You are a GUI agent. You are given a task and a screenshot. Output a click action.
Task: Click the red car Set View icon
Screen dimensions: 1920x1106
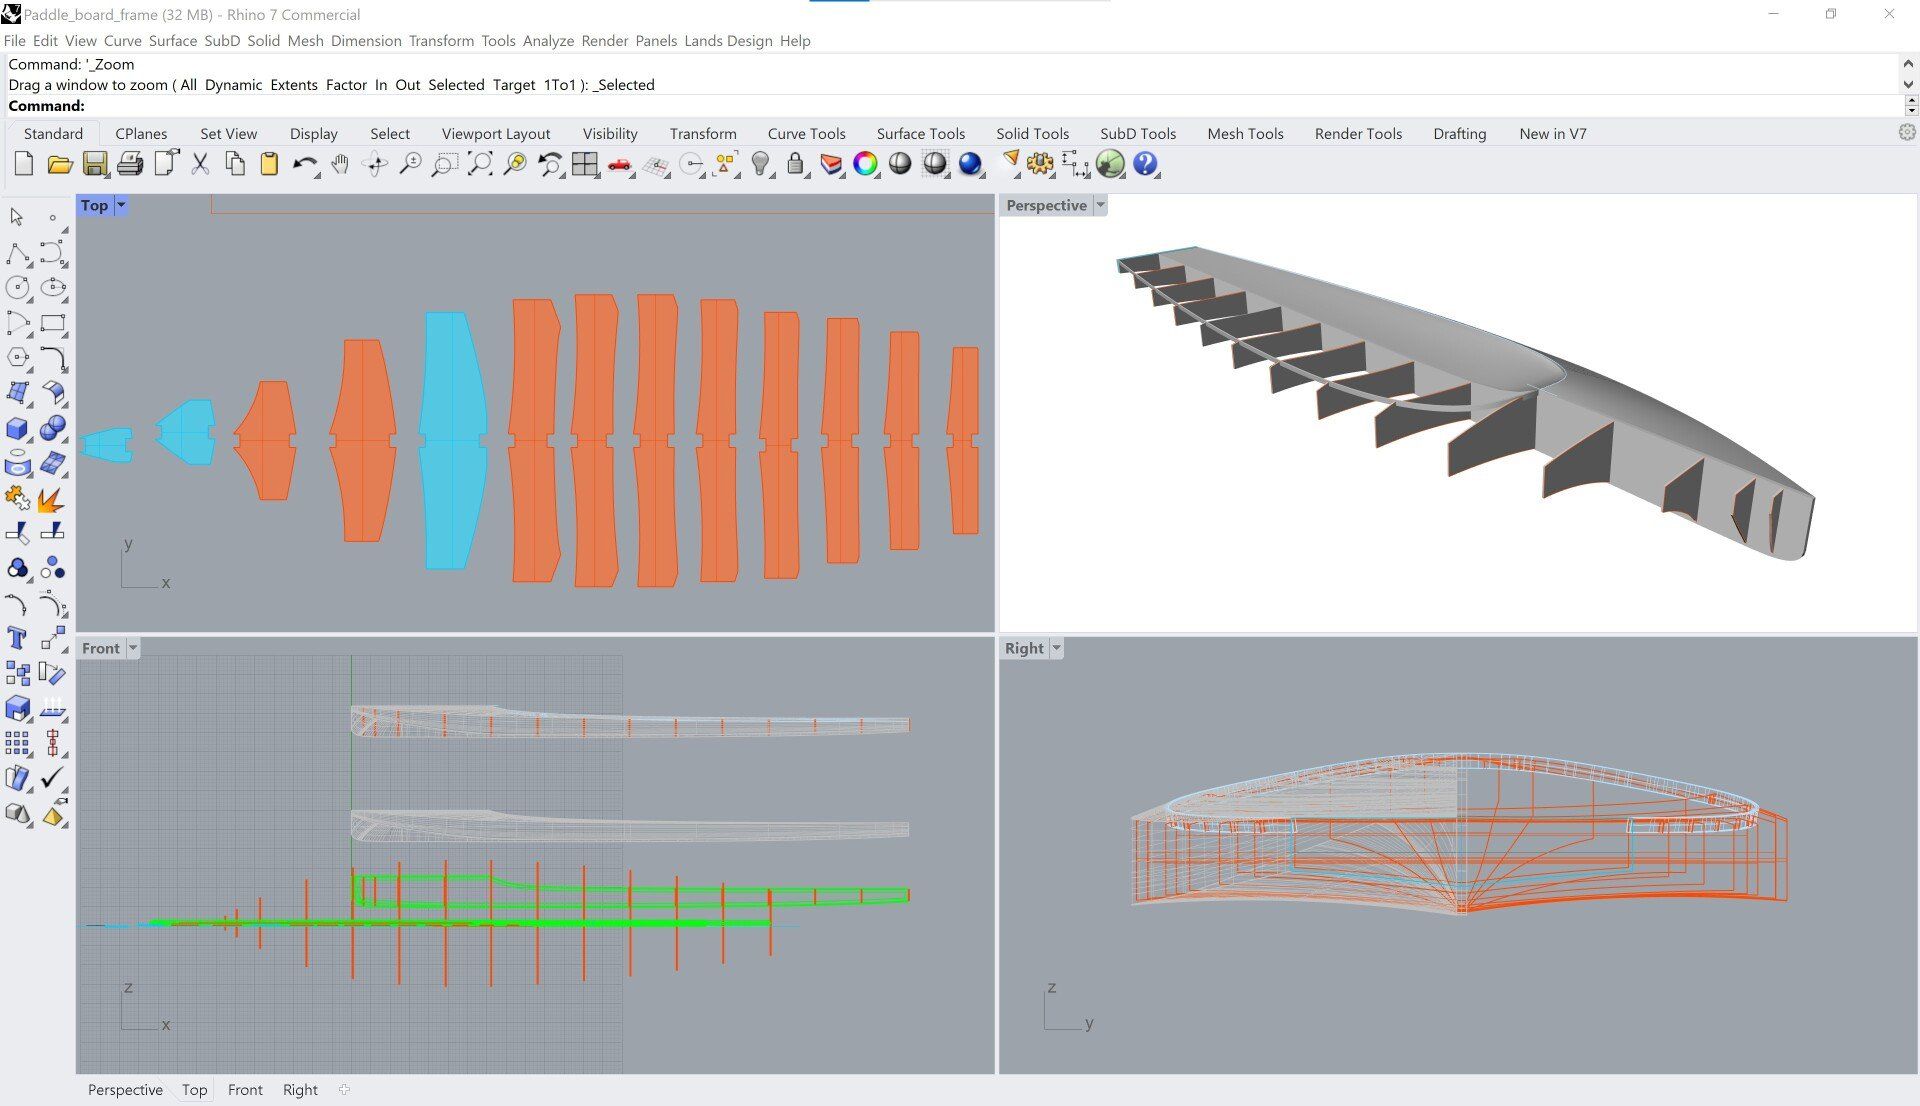(x=619, y=164)
